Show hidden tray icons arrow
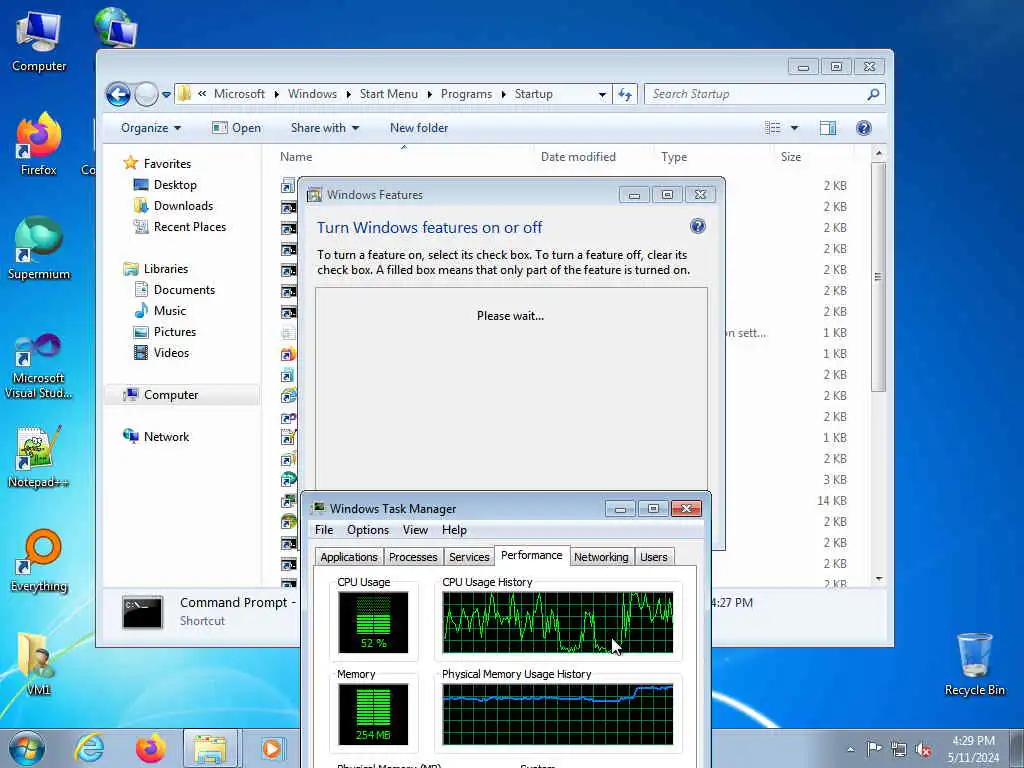 click(x=850, y=750)
